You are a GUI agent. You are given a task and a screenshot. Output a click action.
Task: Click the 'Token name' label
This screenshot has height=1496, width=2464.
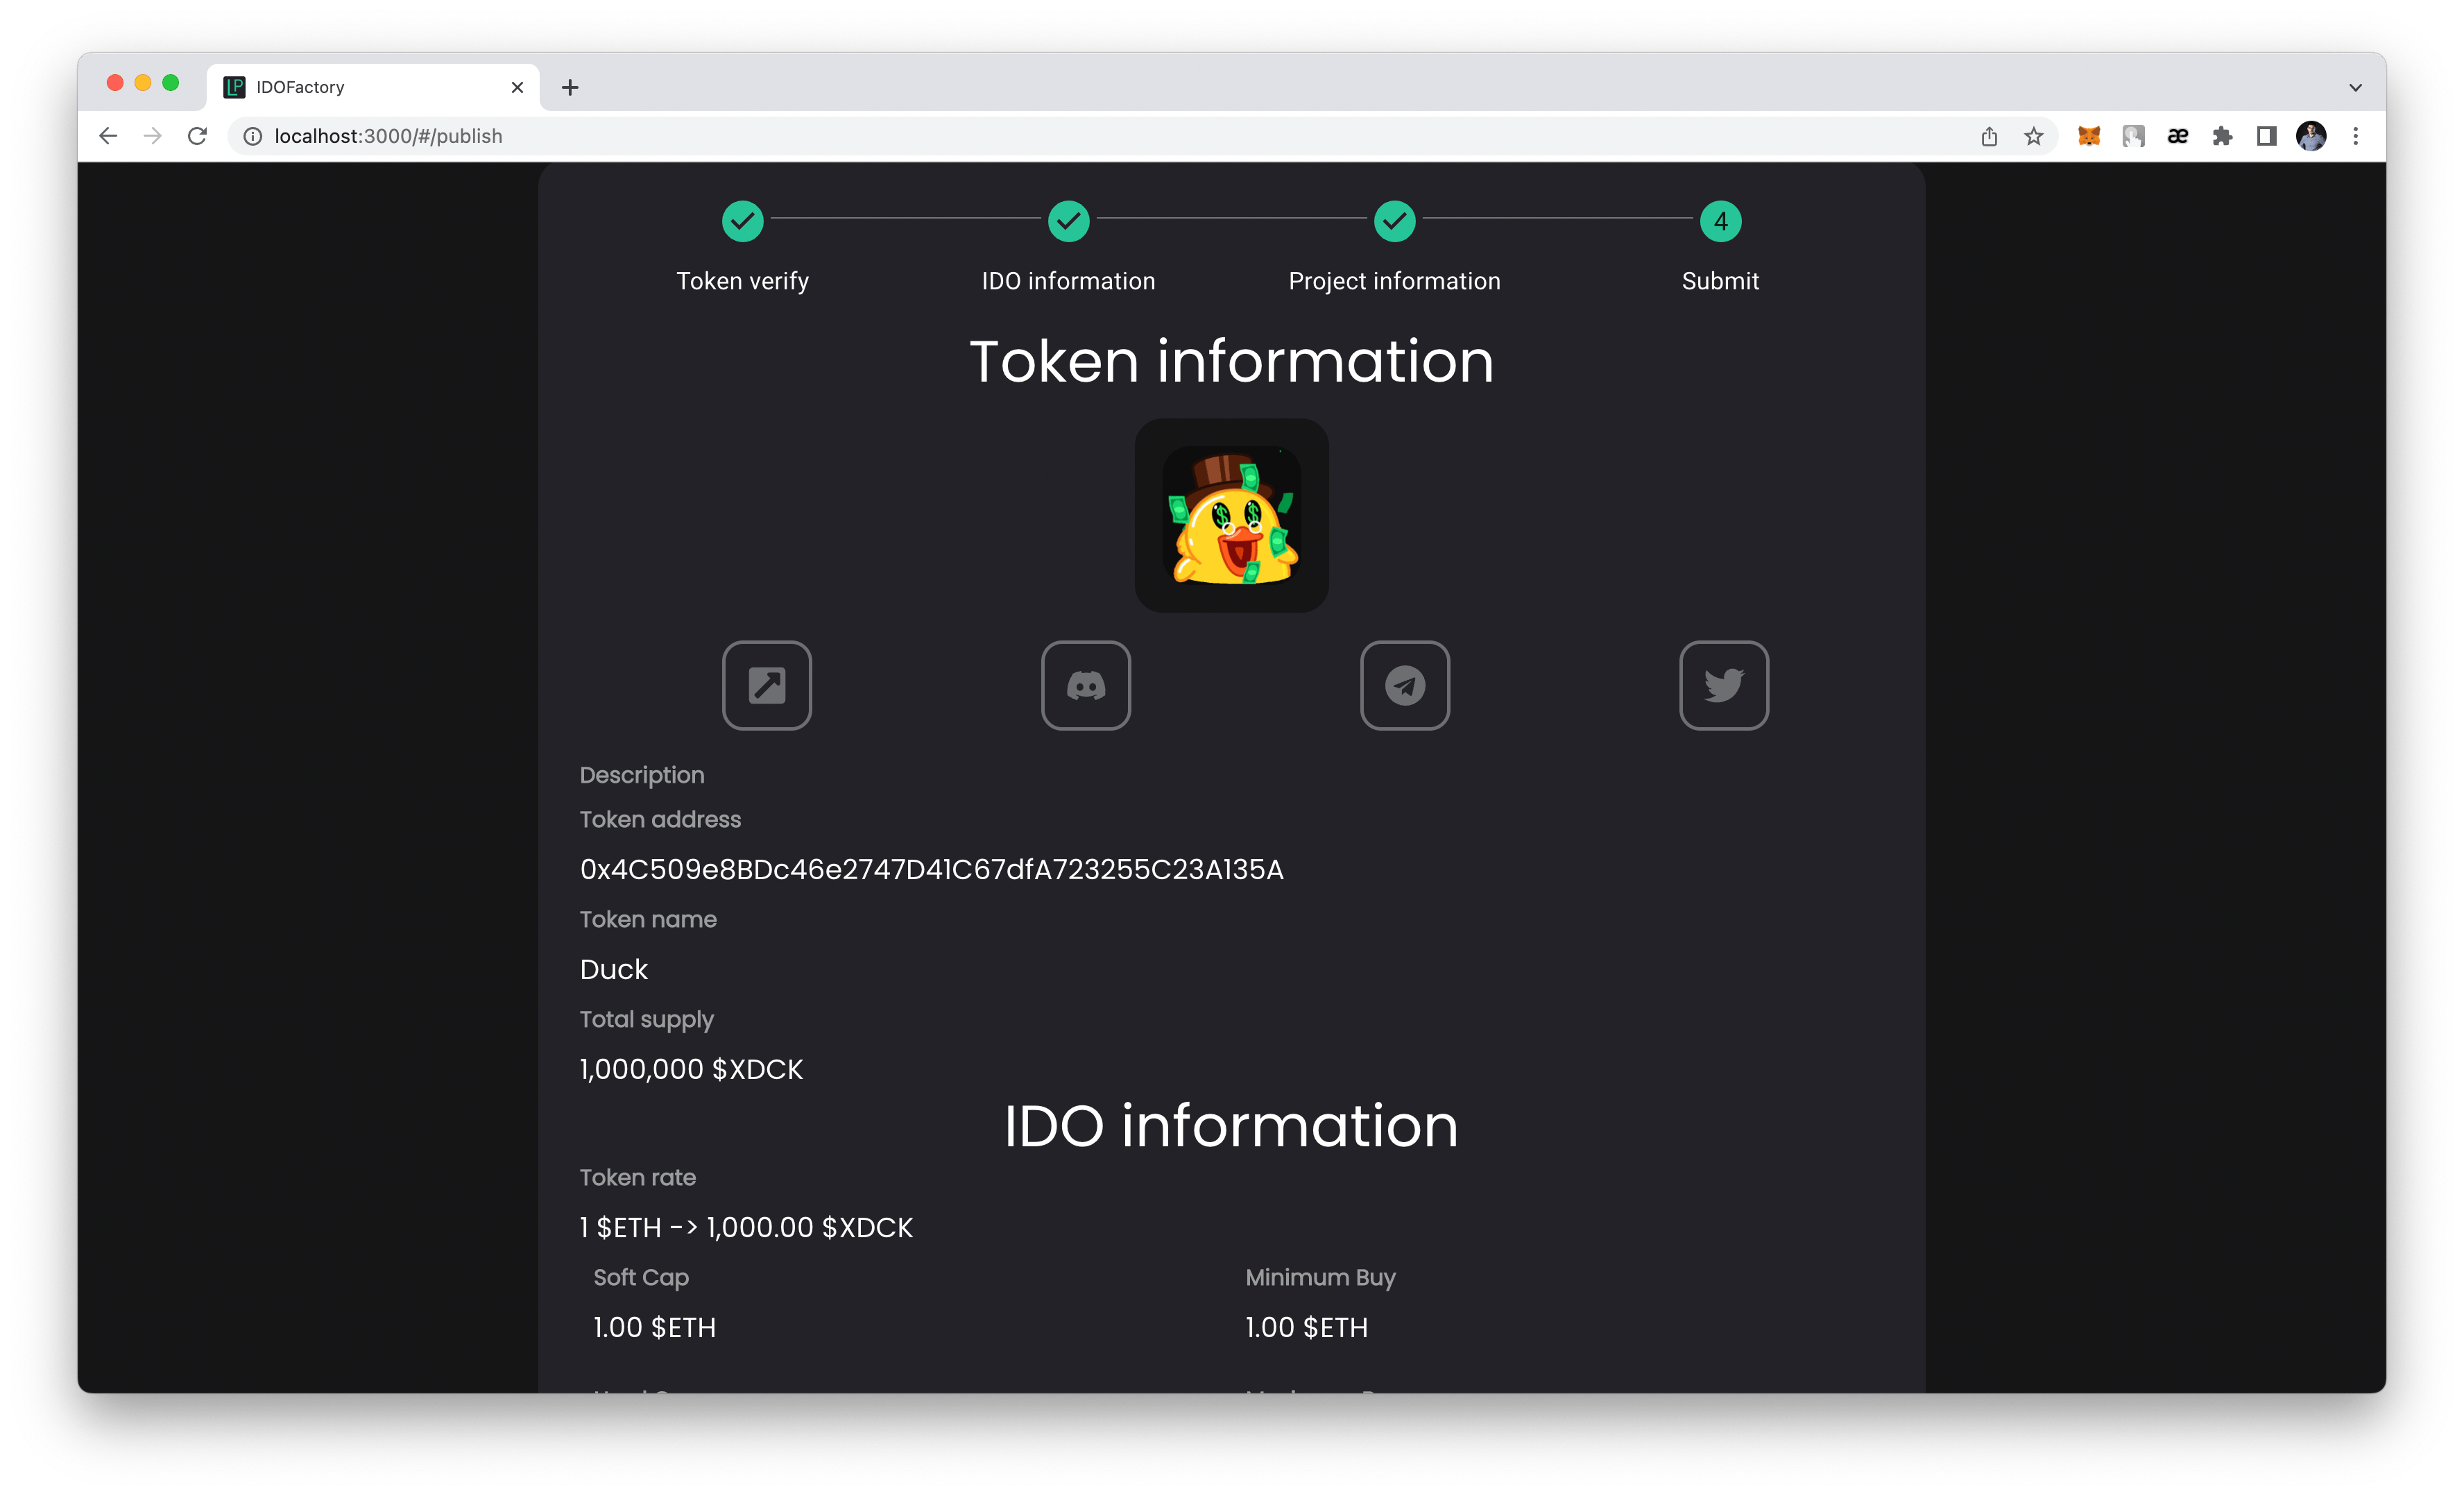[648, 919]
